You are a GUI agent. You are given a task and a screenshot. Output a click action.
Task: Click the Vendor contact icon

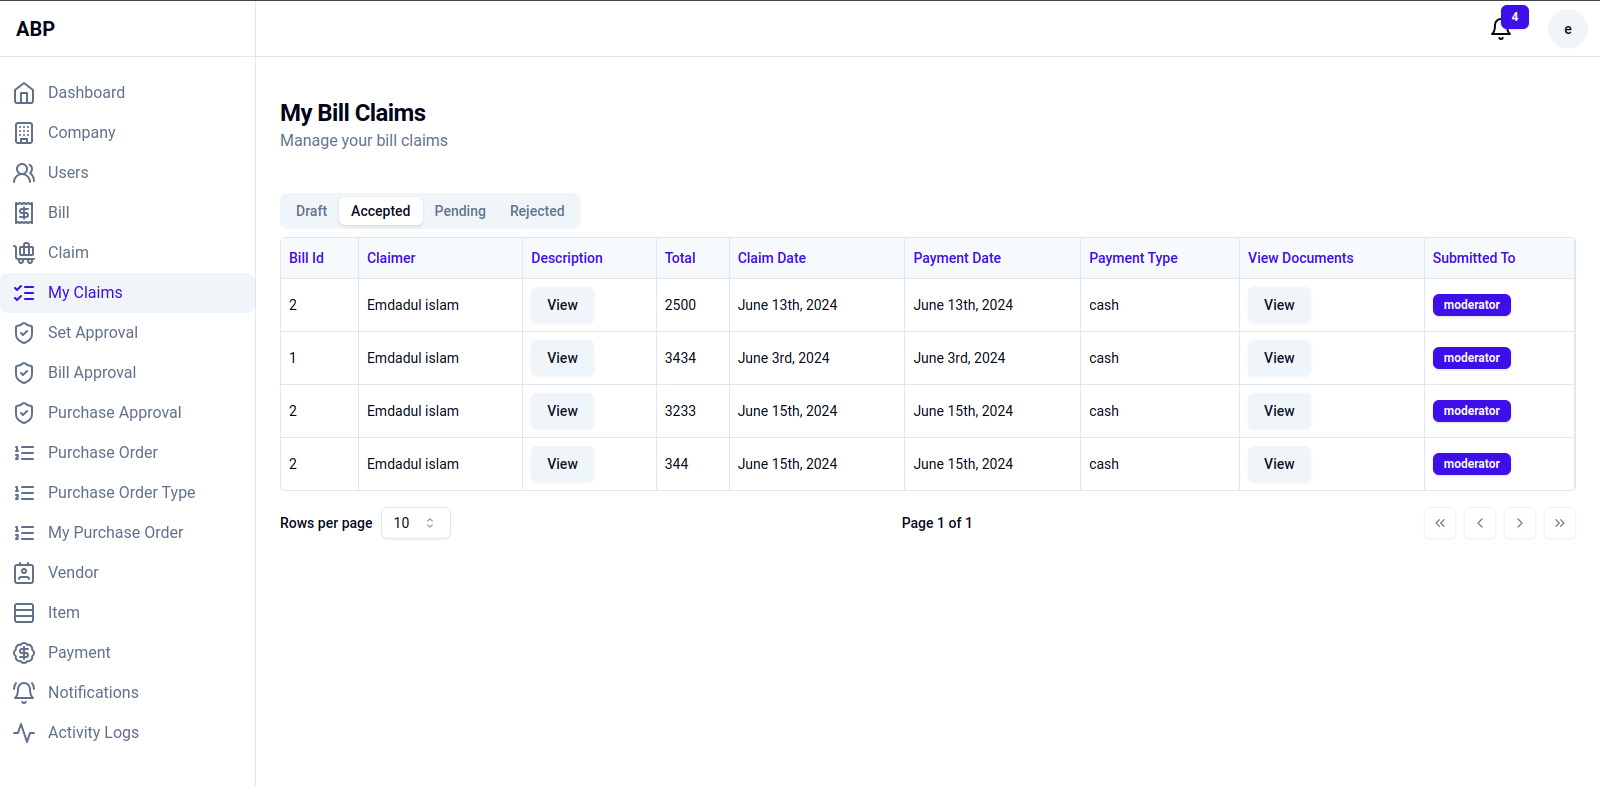[24, 573]
